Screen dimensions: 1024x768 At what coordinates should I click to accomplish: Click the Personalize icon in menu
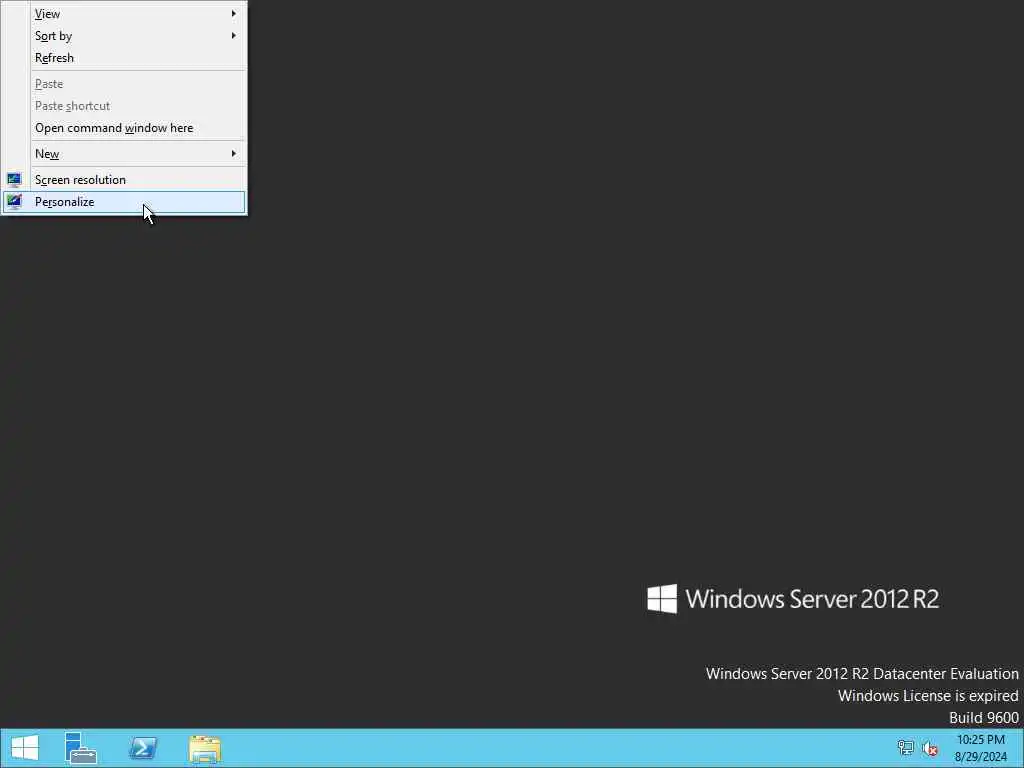click(14, 202)
